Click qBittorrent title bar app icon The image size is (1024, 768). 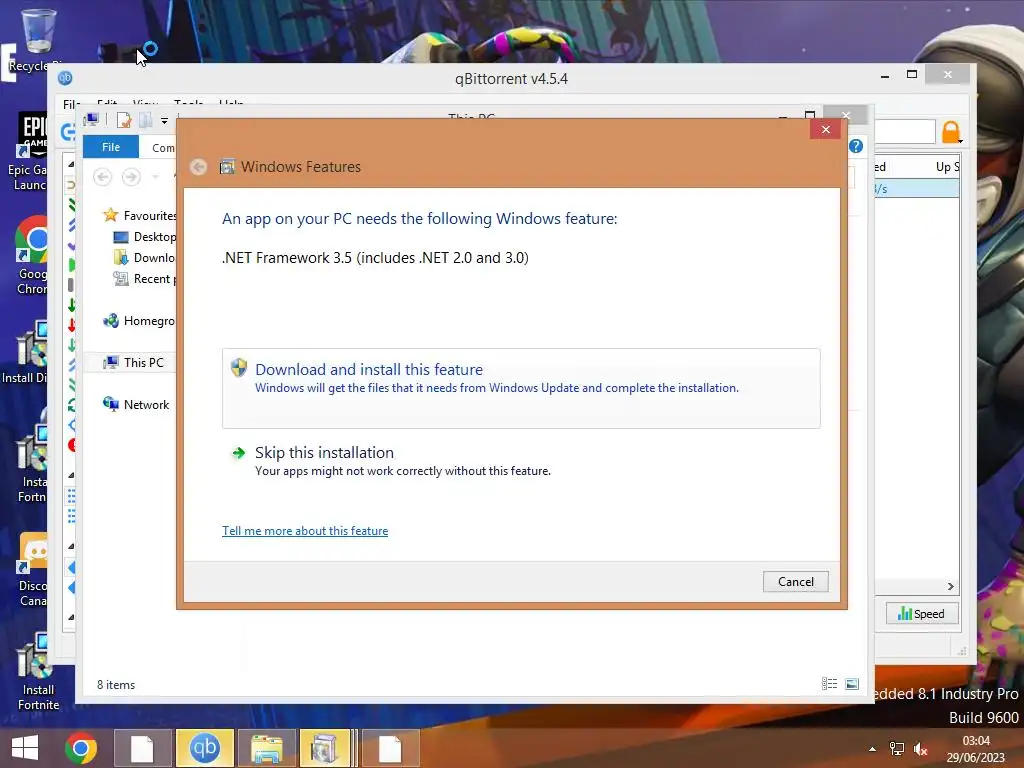(65, 78)
